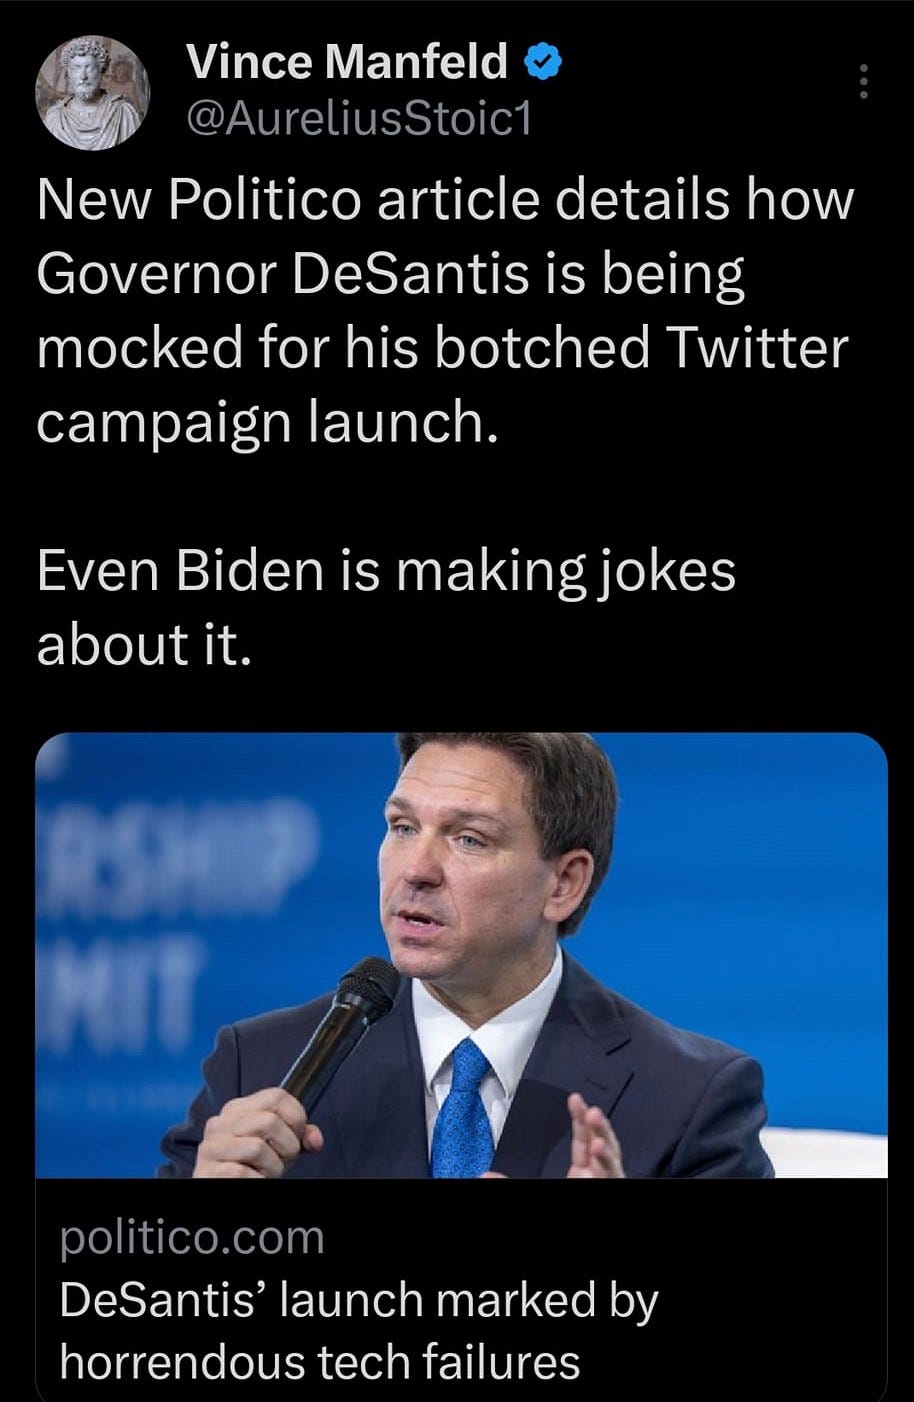
Task: Follow the politico.com domain link
Action: [192, 1238]
